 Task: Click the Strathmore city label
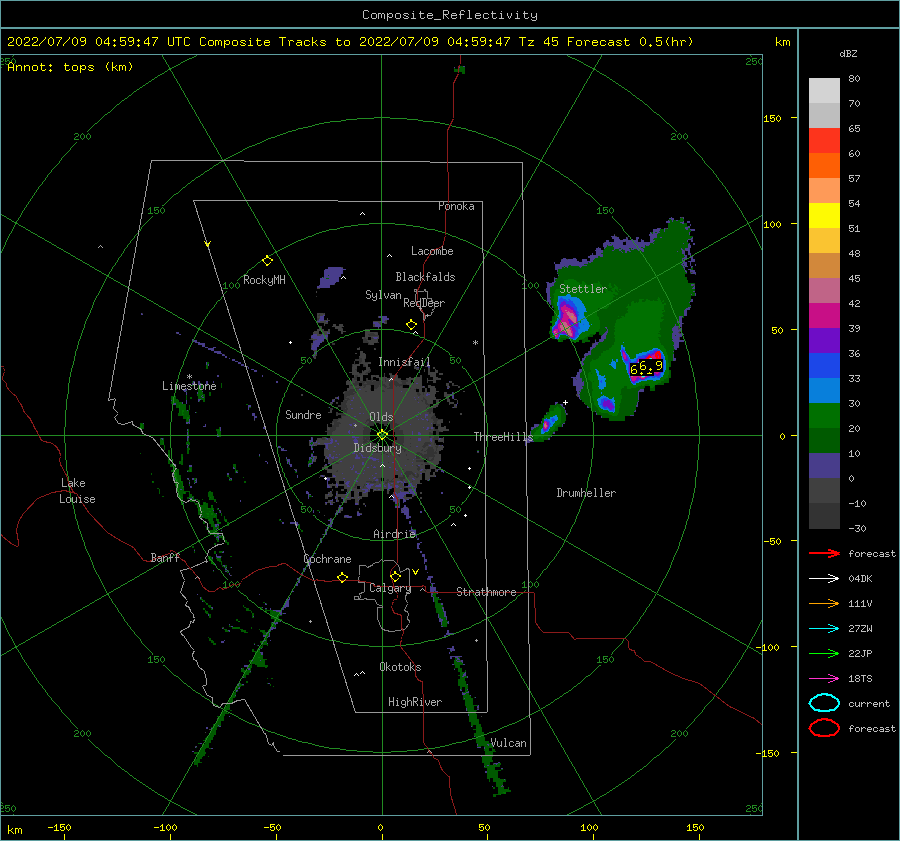(486, 592)
